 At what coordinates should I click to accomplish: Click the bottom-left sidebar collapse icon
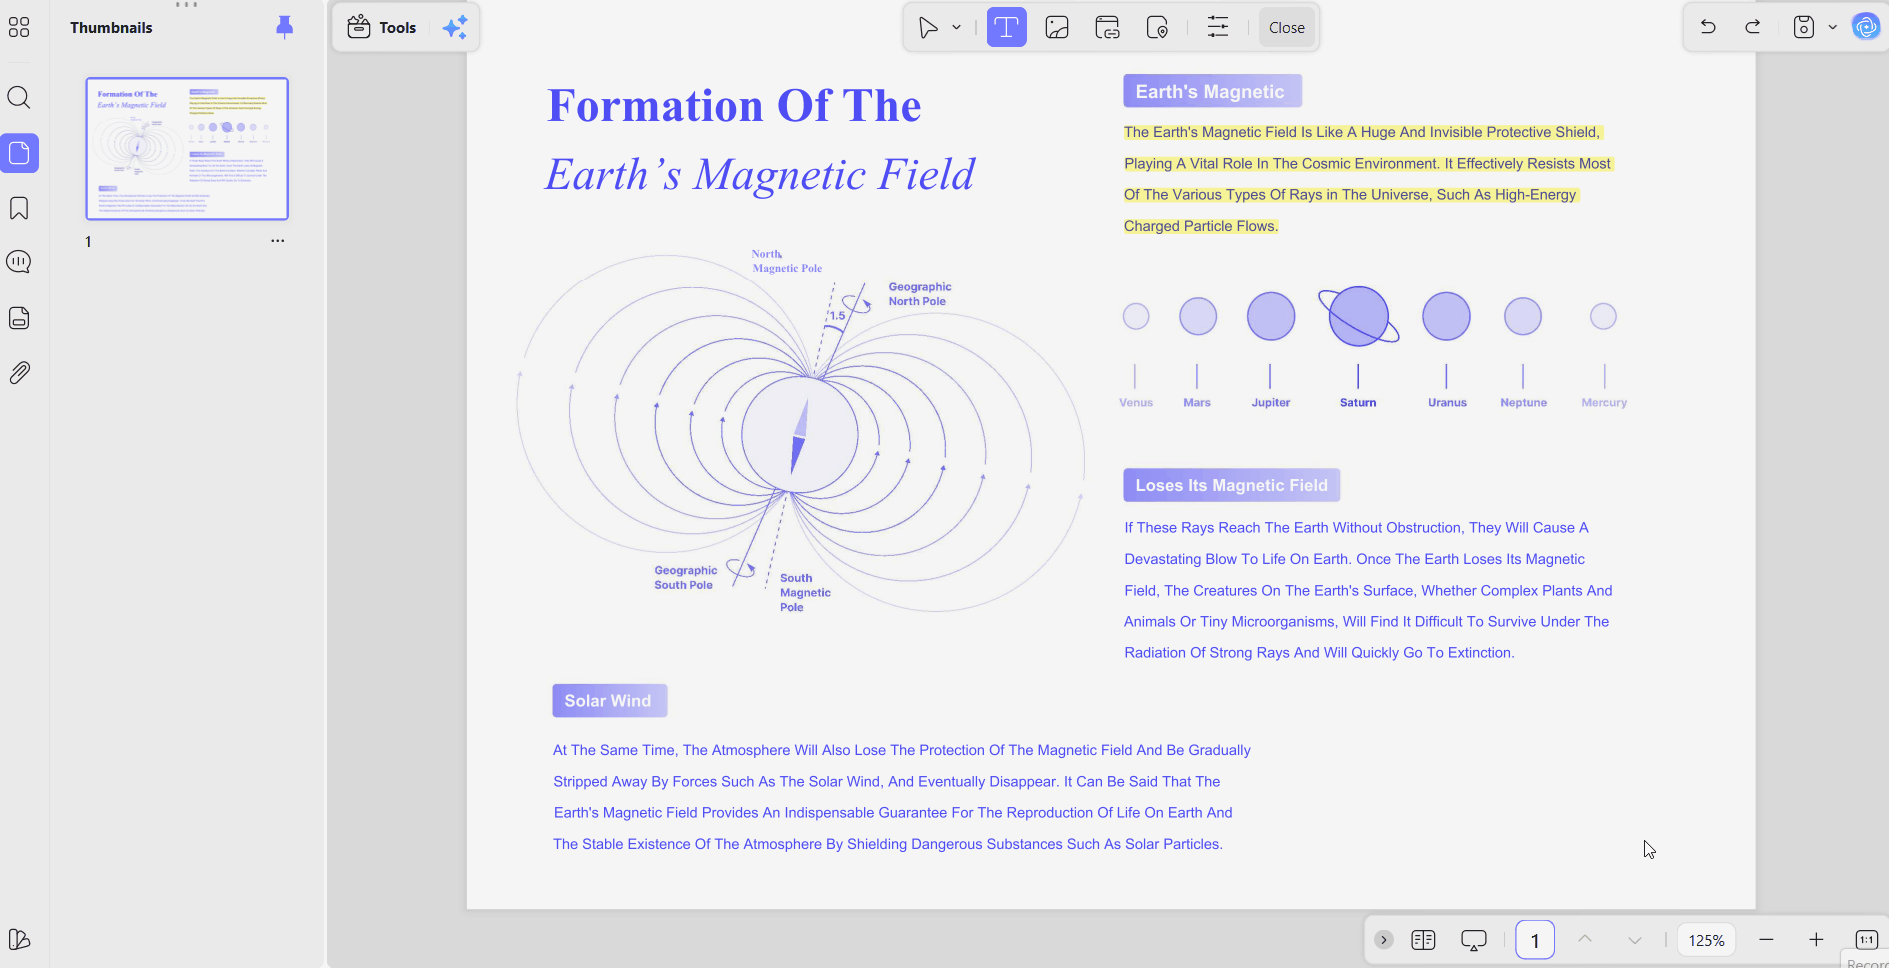point(19,939)
